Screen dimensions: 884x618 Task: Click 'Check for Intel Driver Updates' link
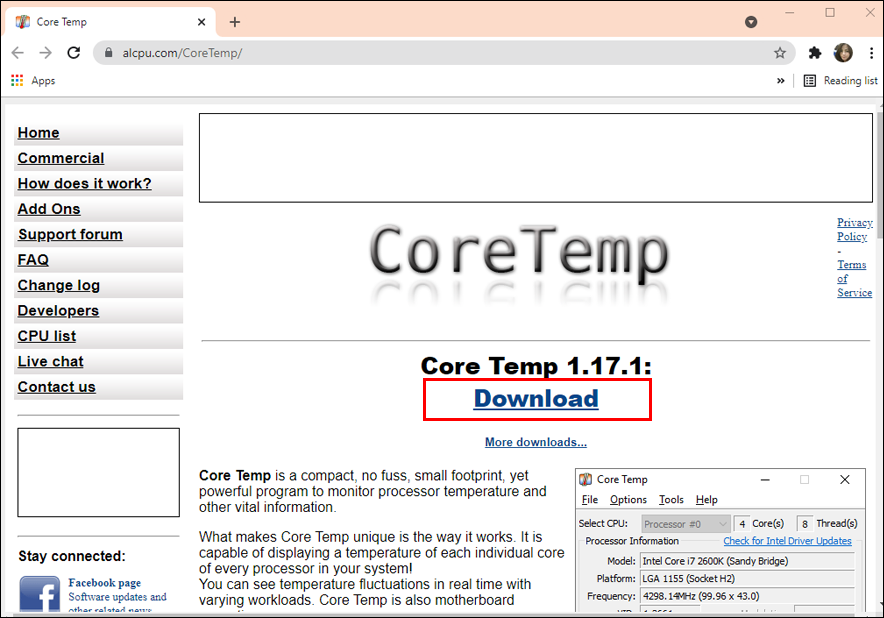click(x=788, y=541)
